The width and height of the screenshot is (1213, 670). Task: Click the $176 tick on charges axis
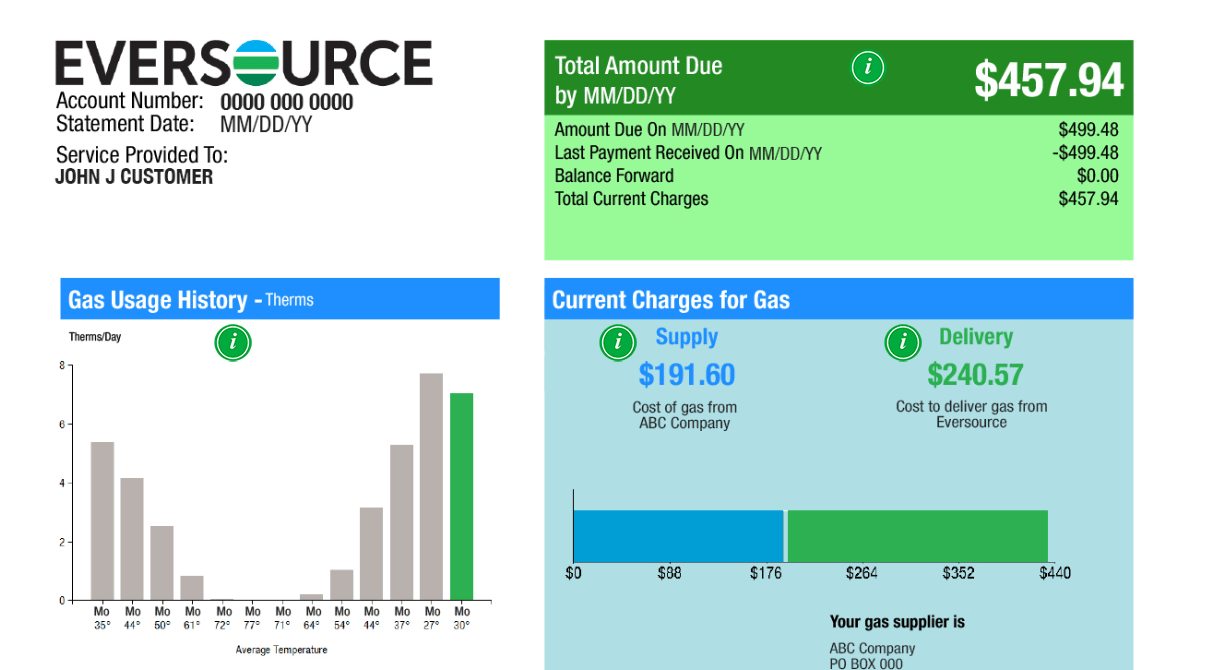click(765, 574)
